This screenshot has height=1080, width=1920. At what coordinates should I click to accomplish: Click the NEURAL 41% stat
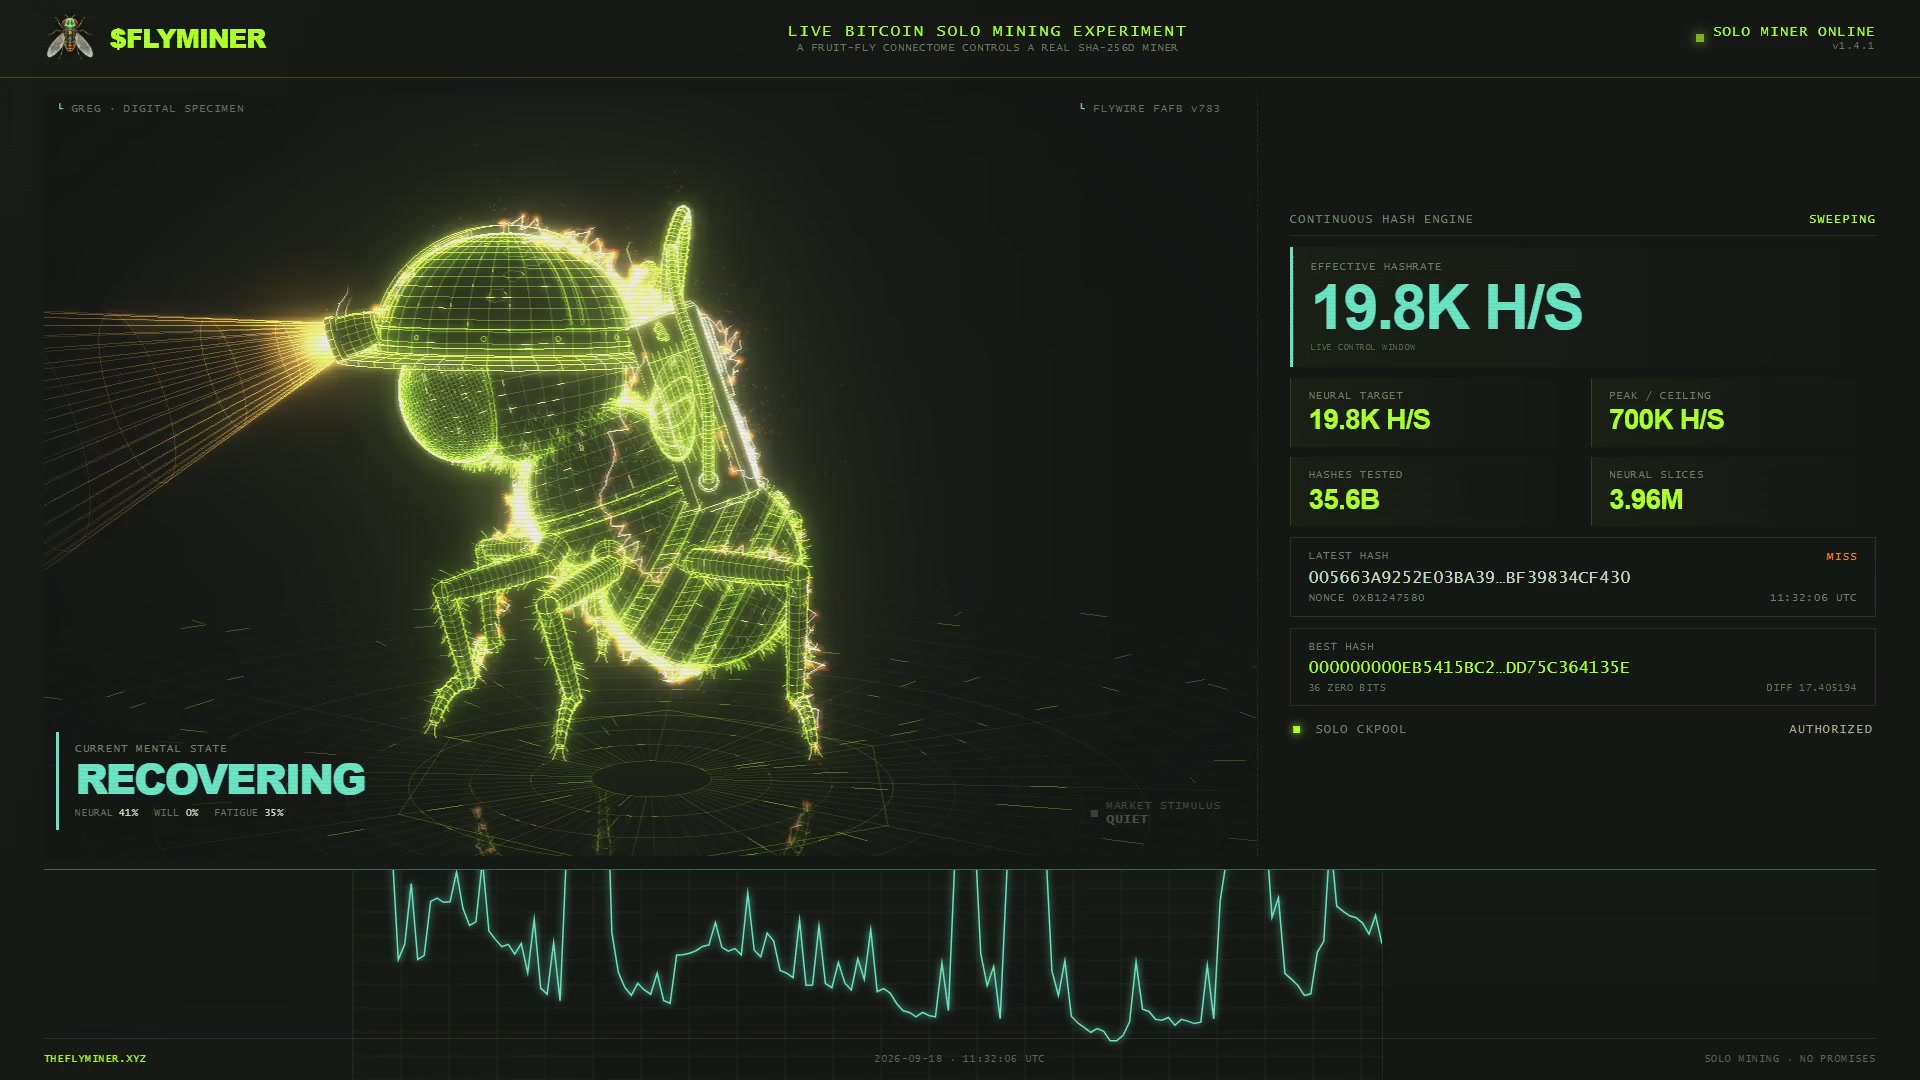pos(106,813)
